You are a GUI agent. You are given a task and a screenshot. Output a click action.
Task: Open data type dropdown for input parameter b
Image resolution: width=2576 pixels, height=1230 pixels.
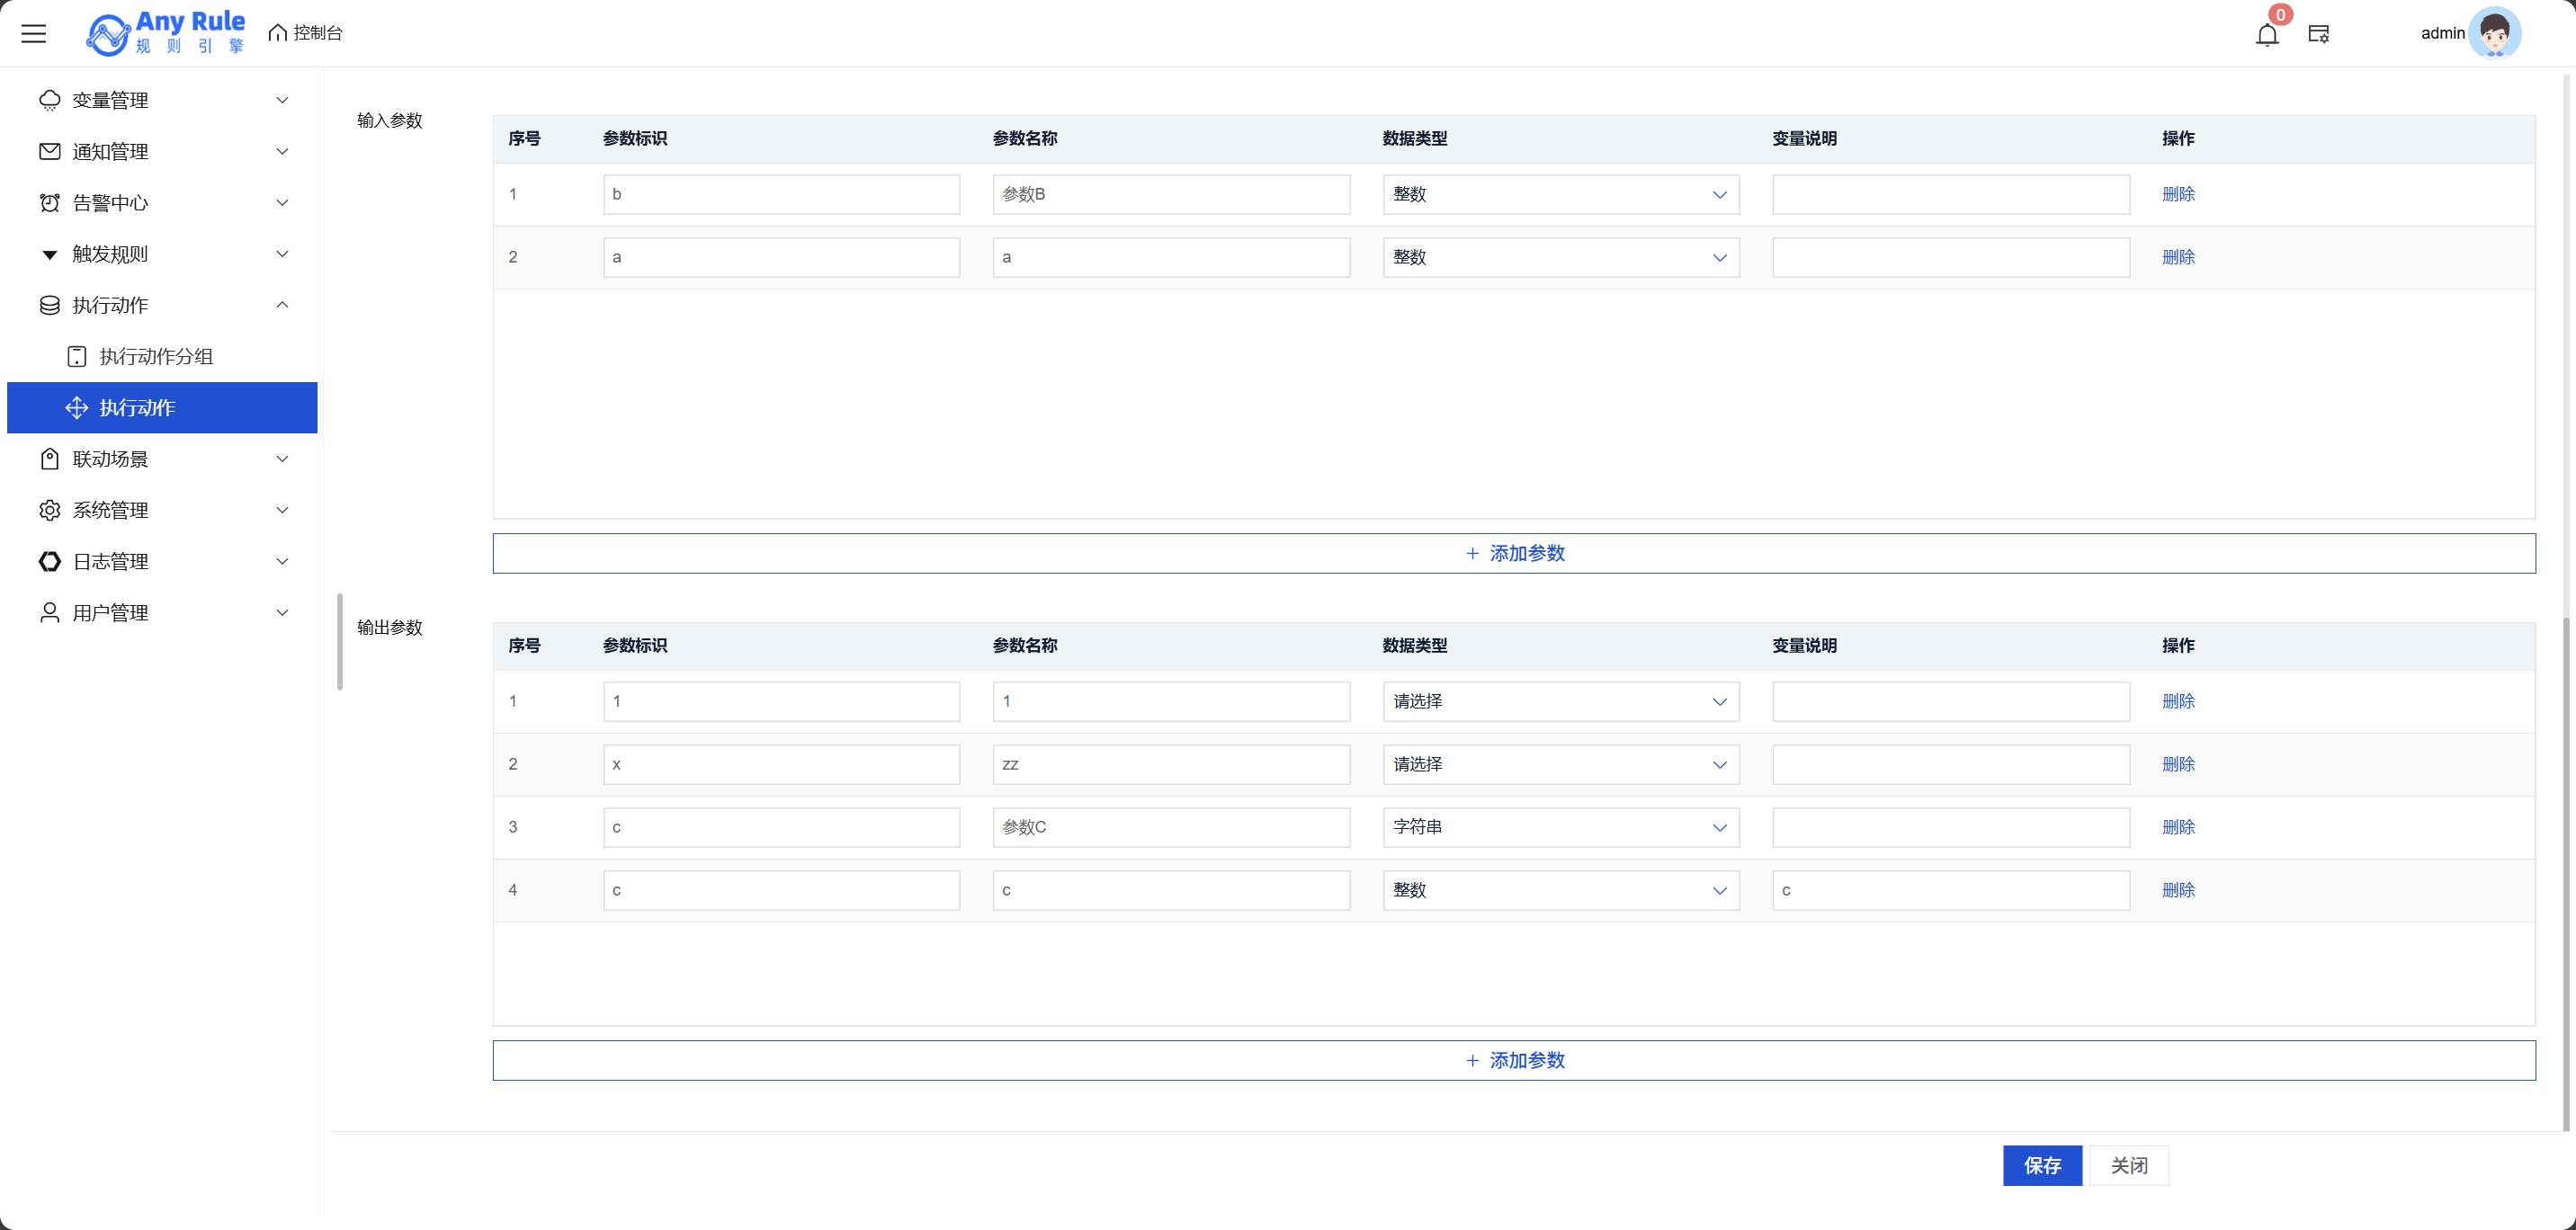coord(1560,194)
